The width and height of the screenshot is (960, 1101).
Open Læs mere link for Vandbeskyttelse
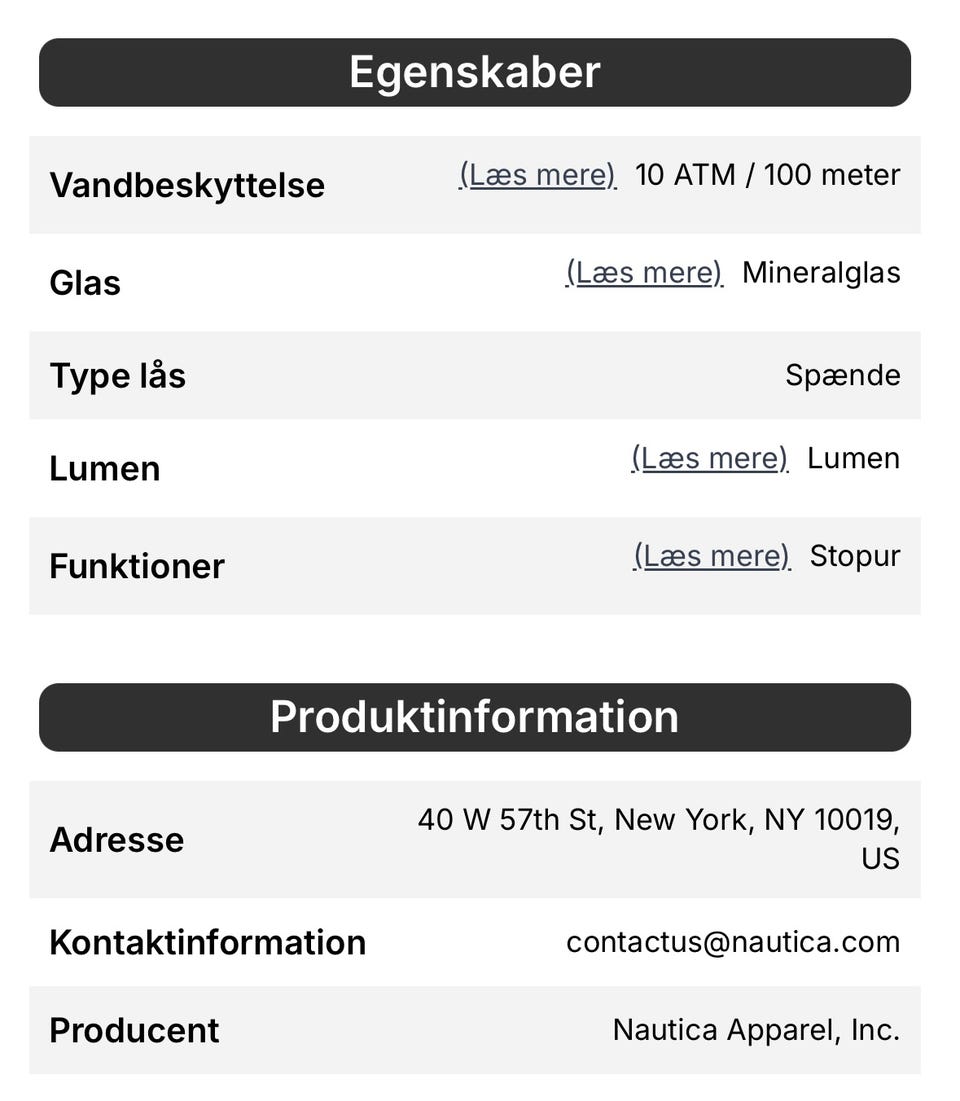tap(538, 175)
